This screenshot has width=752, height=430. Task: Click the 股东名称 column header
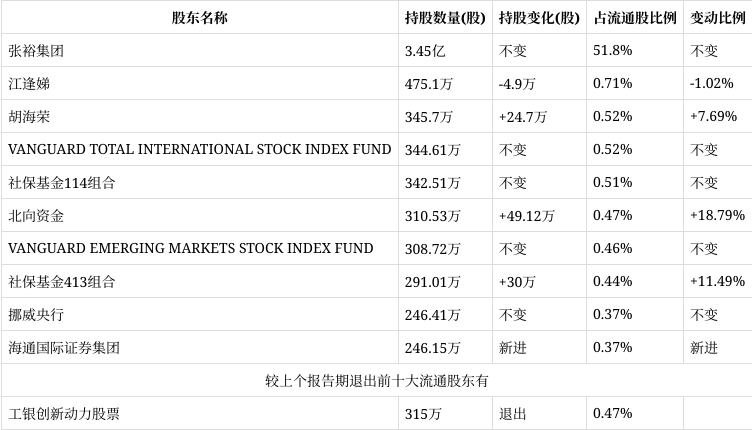[x=199, y=18]
